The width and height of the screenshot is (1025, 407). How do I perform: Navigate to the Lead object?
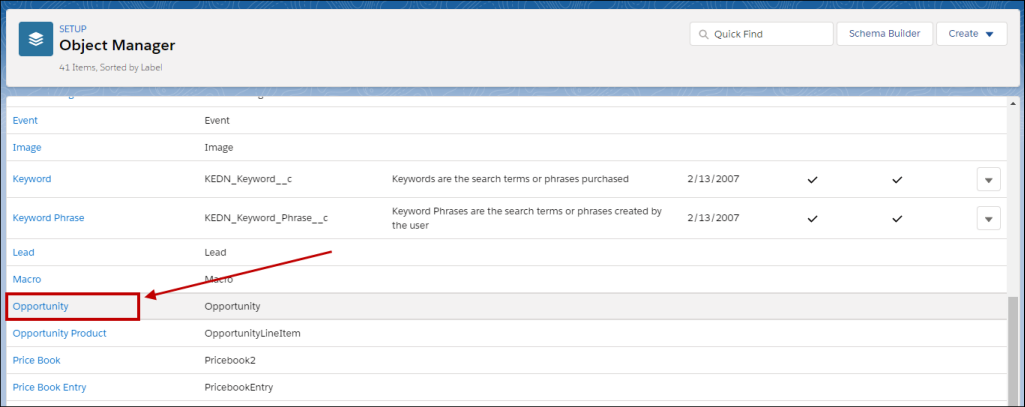[x=24, y=252]
